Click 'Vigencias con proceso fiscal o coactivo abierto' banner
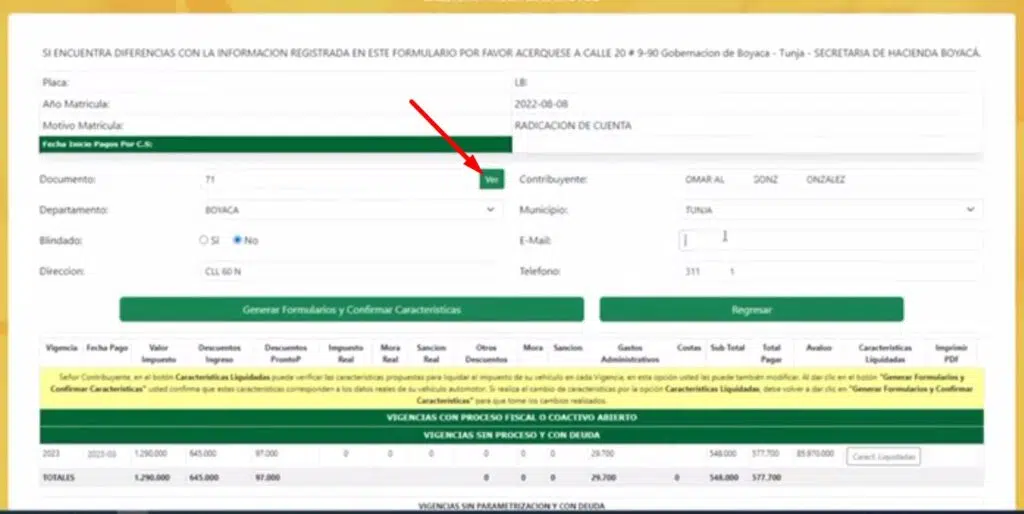Image resolution: width=1024 pixels, height=514 pixels. coord(511,417)
